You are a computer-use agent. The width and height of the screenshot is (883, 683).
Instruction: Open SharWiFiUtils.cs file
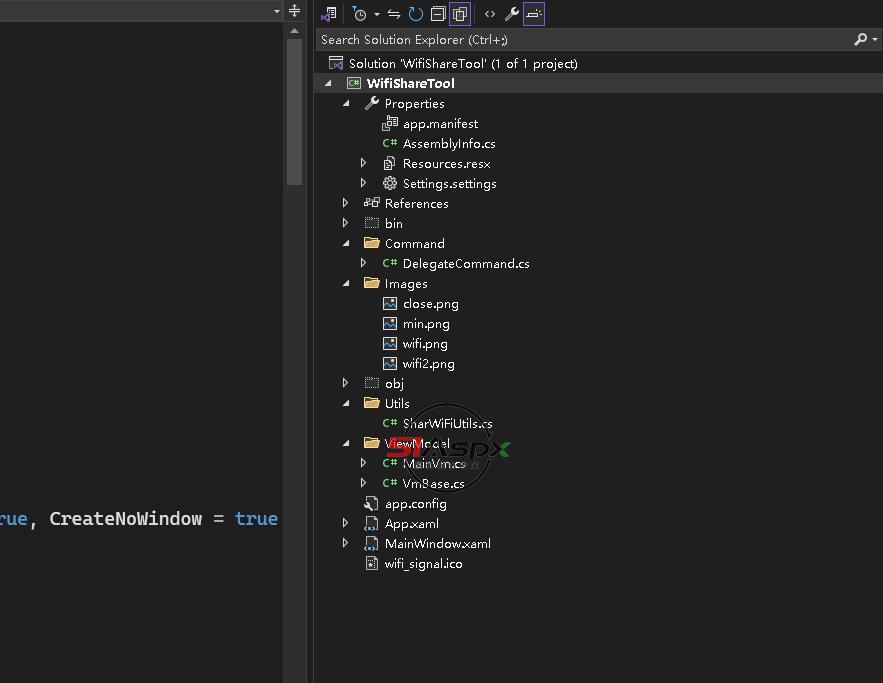coord(448,423)
